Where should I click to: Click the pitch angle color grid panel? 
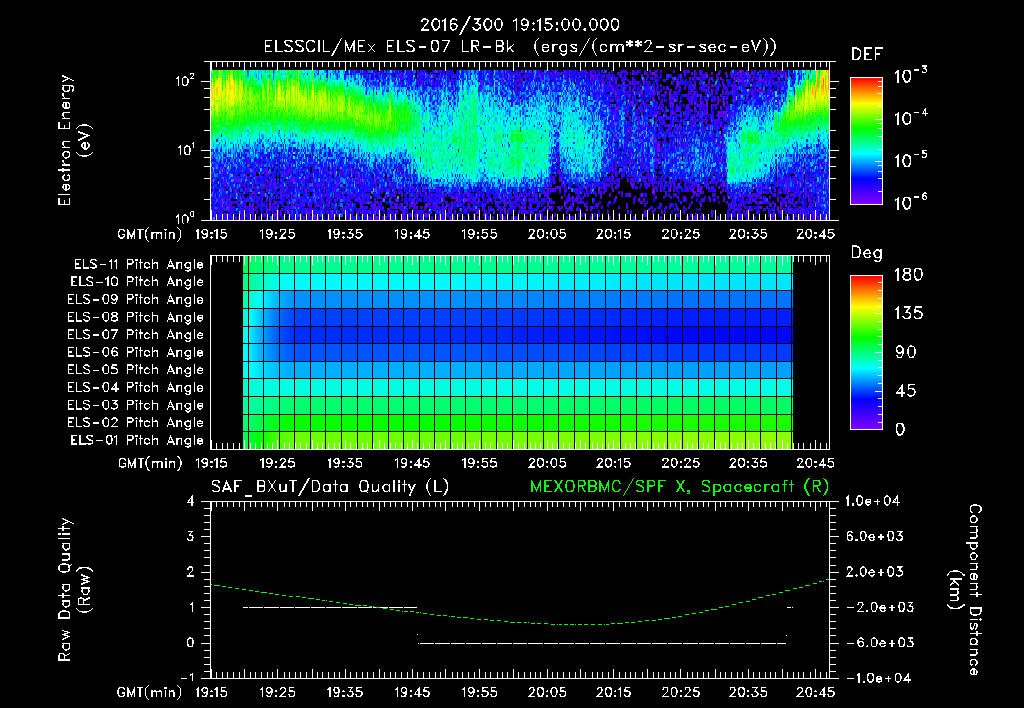click(x=518, y=353)
